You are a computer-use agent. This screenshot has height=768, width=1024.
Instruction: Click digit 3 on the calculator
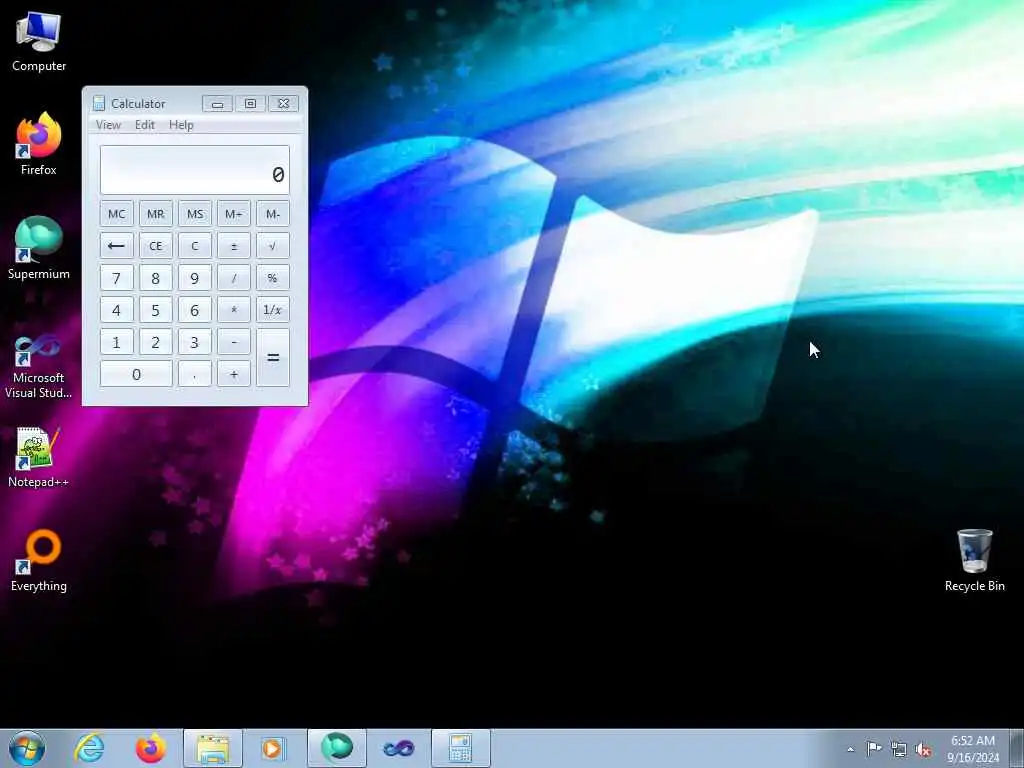coord(195,342)
